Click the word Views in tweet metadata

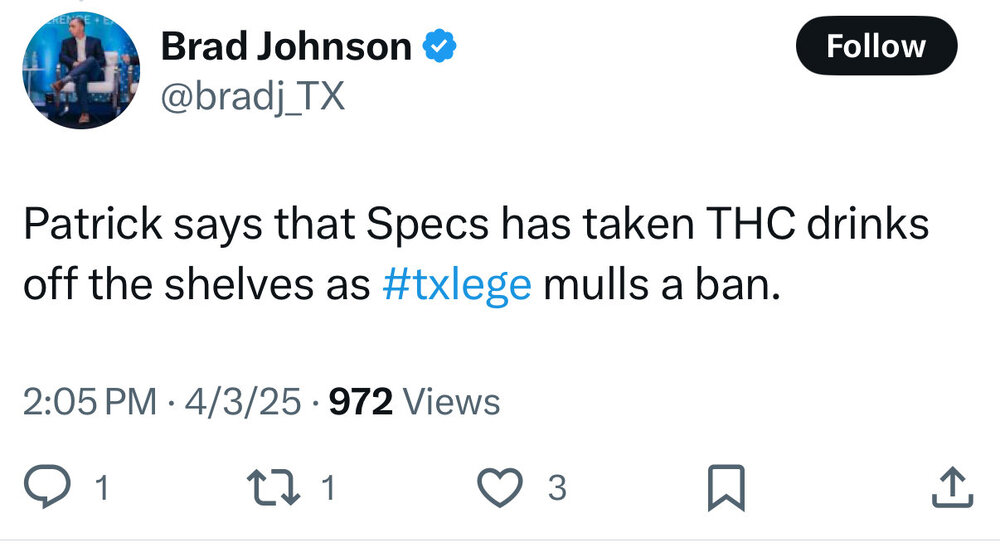point(455,402)
